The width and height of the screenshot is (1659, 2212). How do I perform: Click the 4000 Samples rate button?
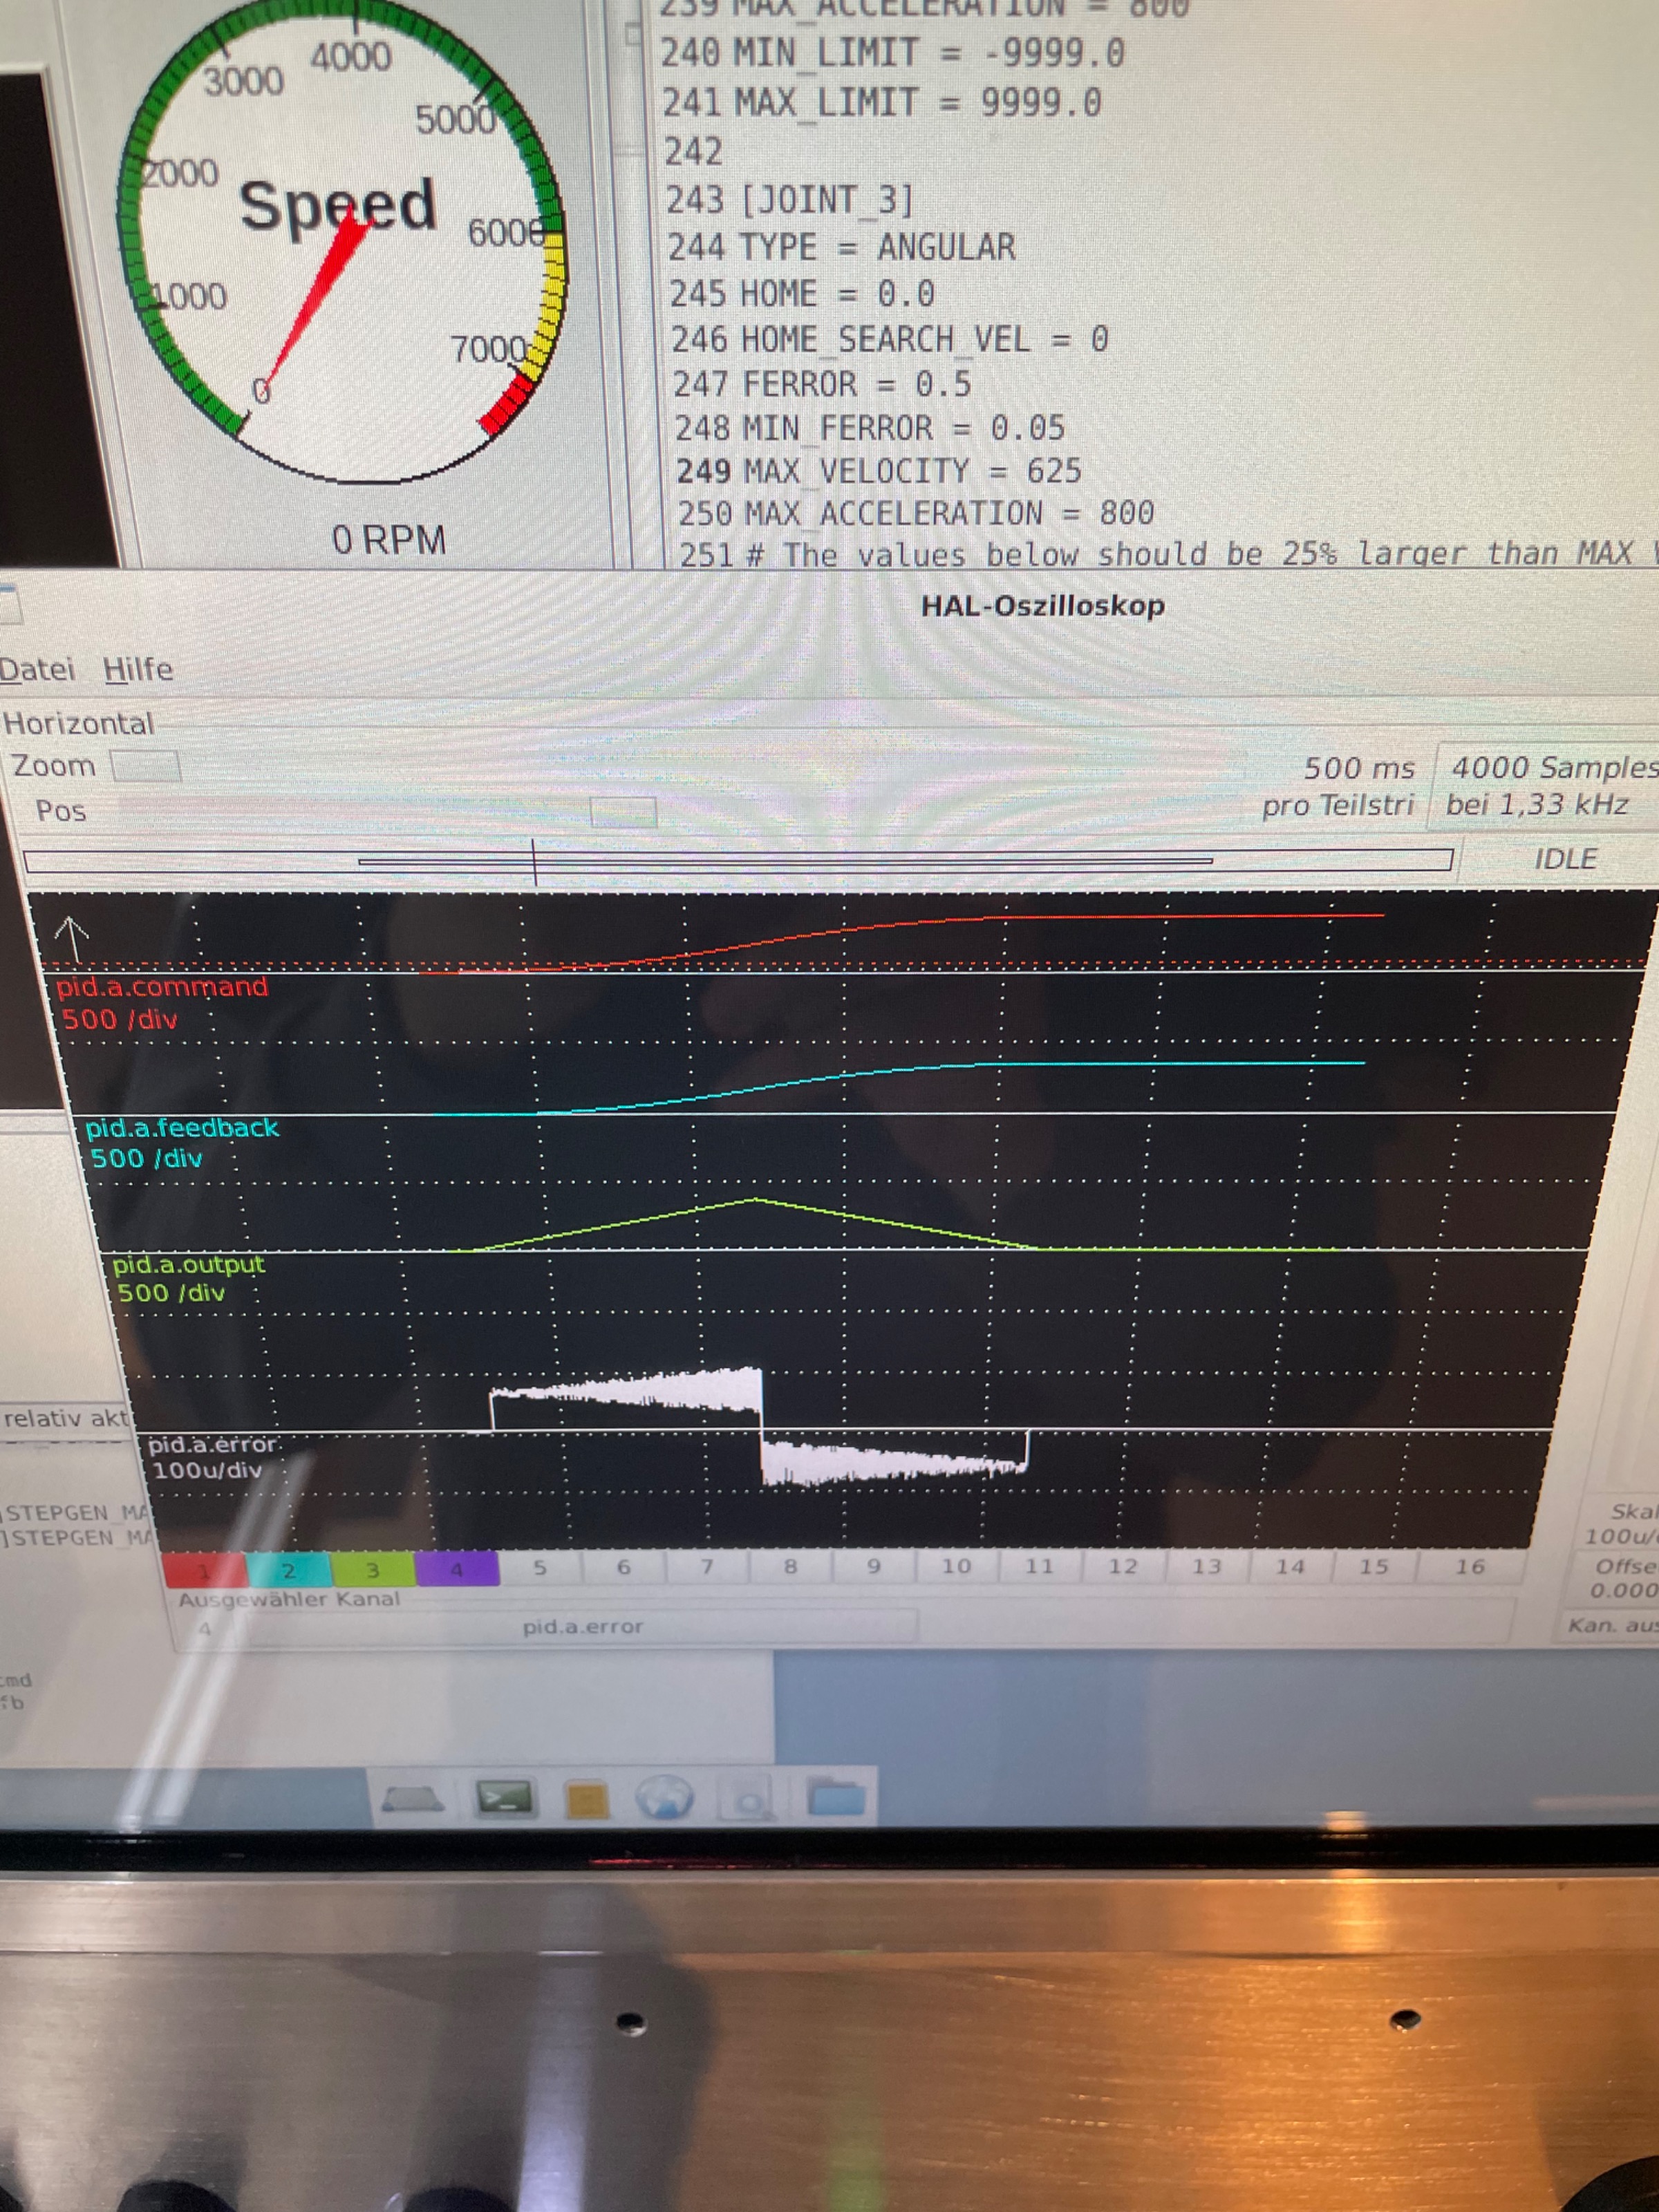[1548, 785]
